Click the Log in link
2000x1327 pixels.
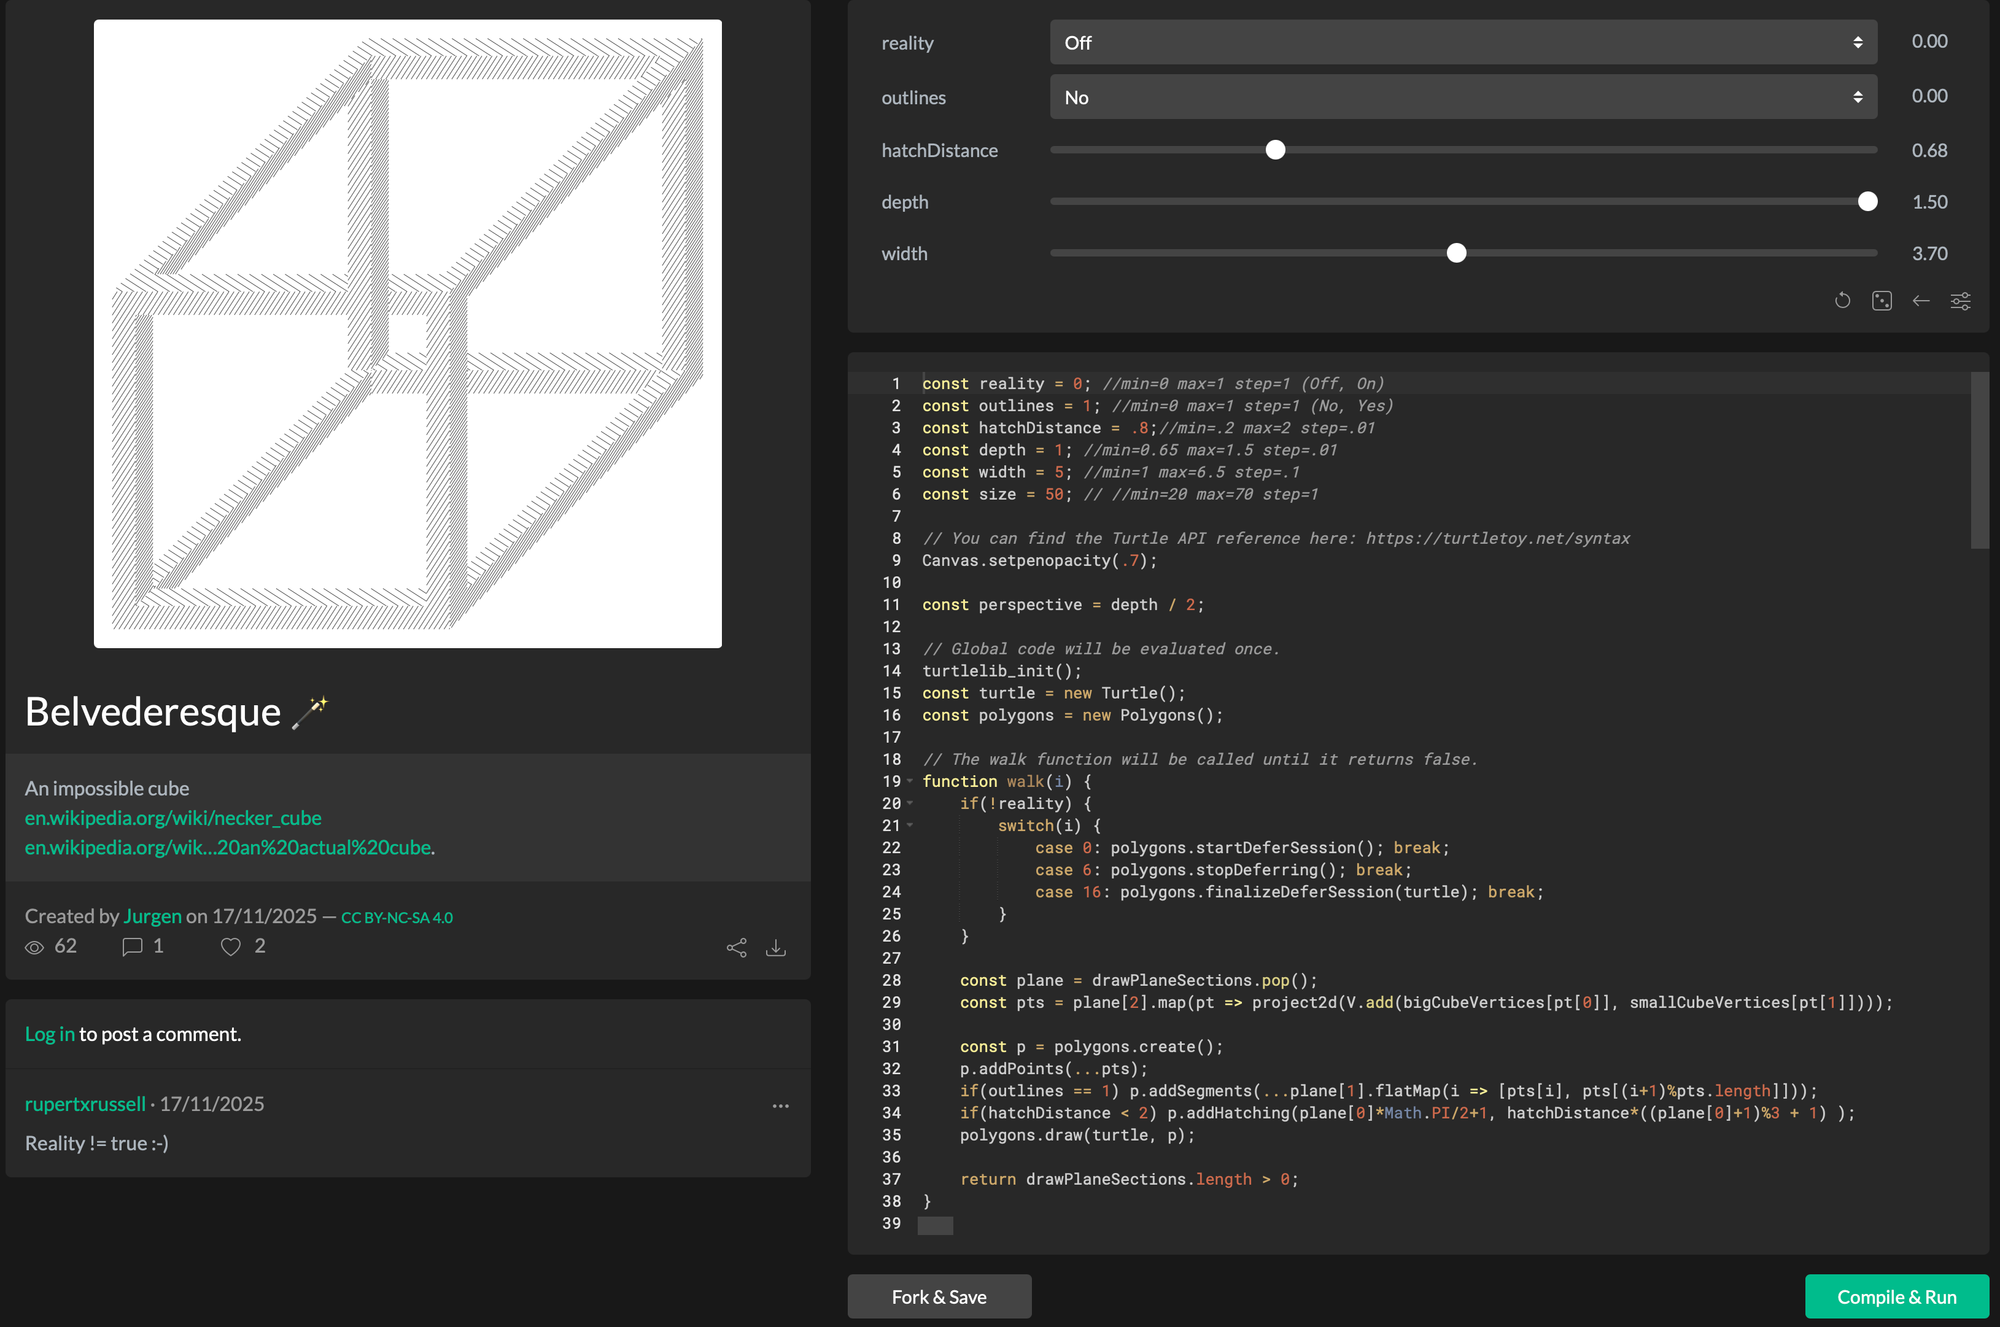tap(49, 1034)
